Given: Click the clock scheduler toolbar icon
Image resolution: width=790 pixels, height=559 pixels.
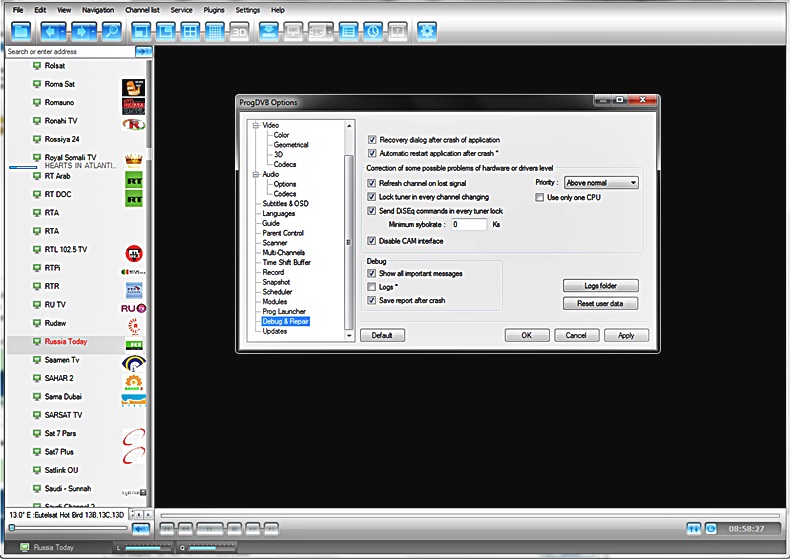Looking at the screenshot, I should coord(373,31).
